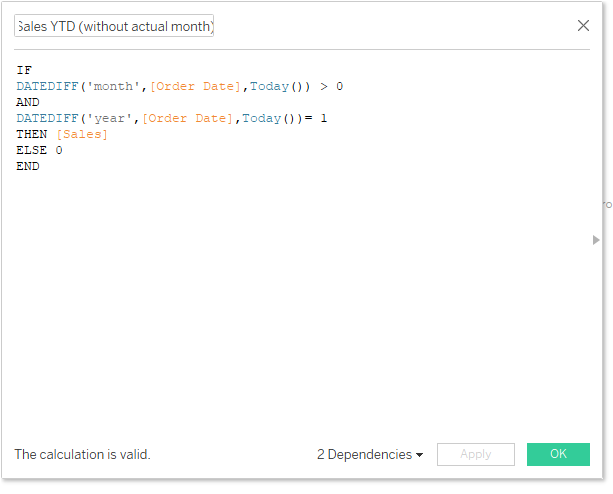The height and width of the screenshot is (494, 613).
Task: Click the THEN keyword
Action: [32, 134]
